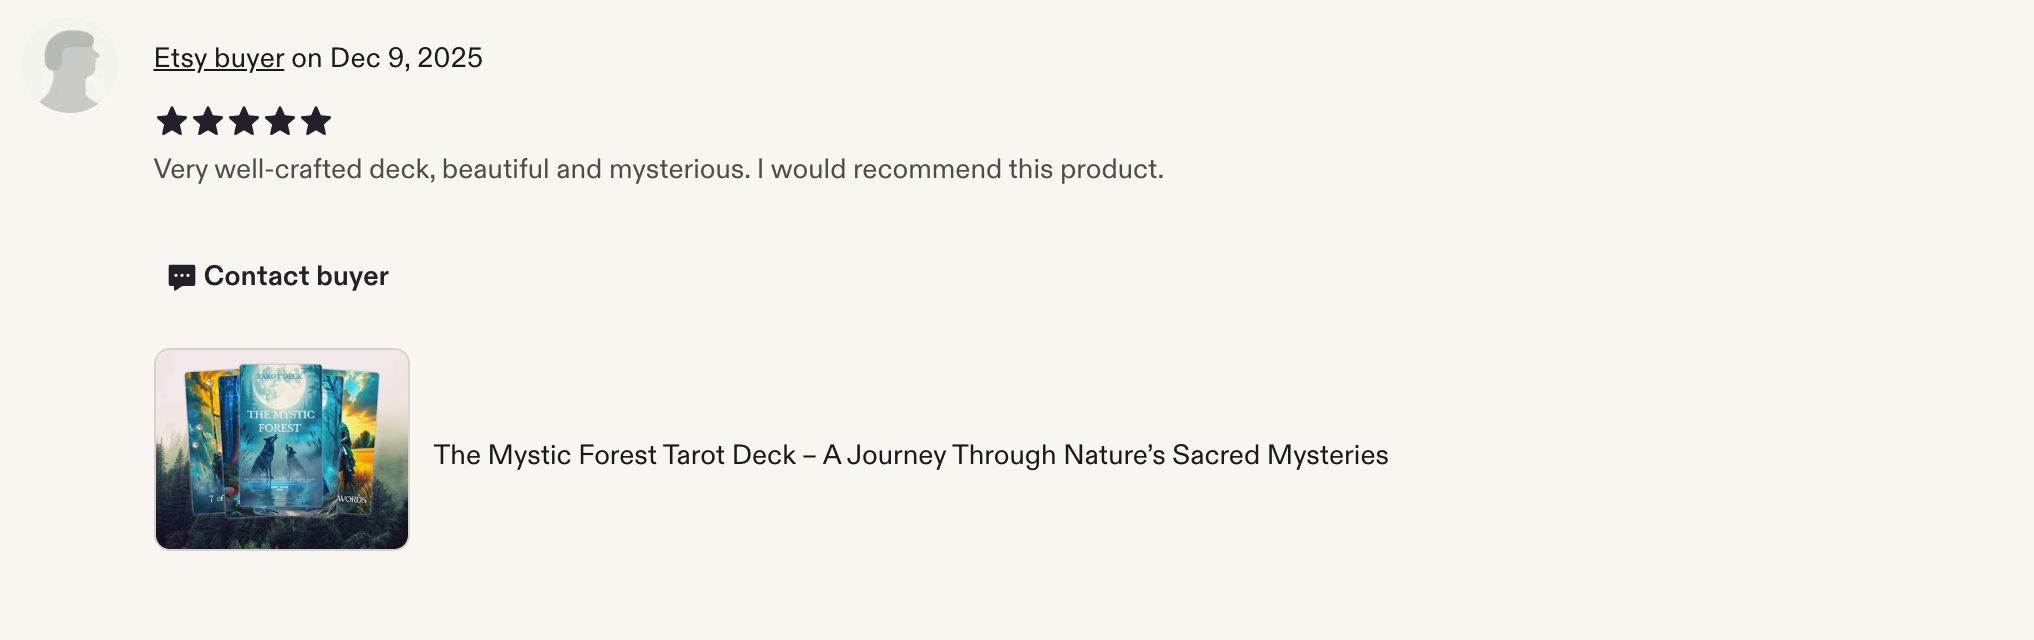Screen dimensions: 2034x640
Task: Click the first star in the rating
Action: [172, 121]
